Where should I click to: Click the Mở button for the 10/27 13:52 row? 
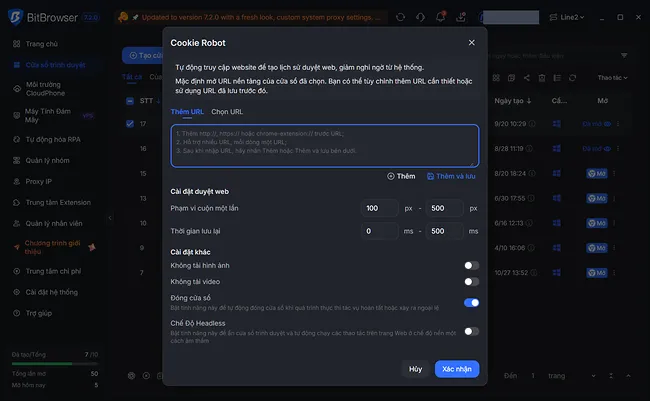[x=597, y=272]
